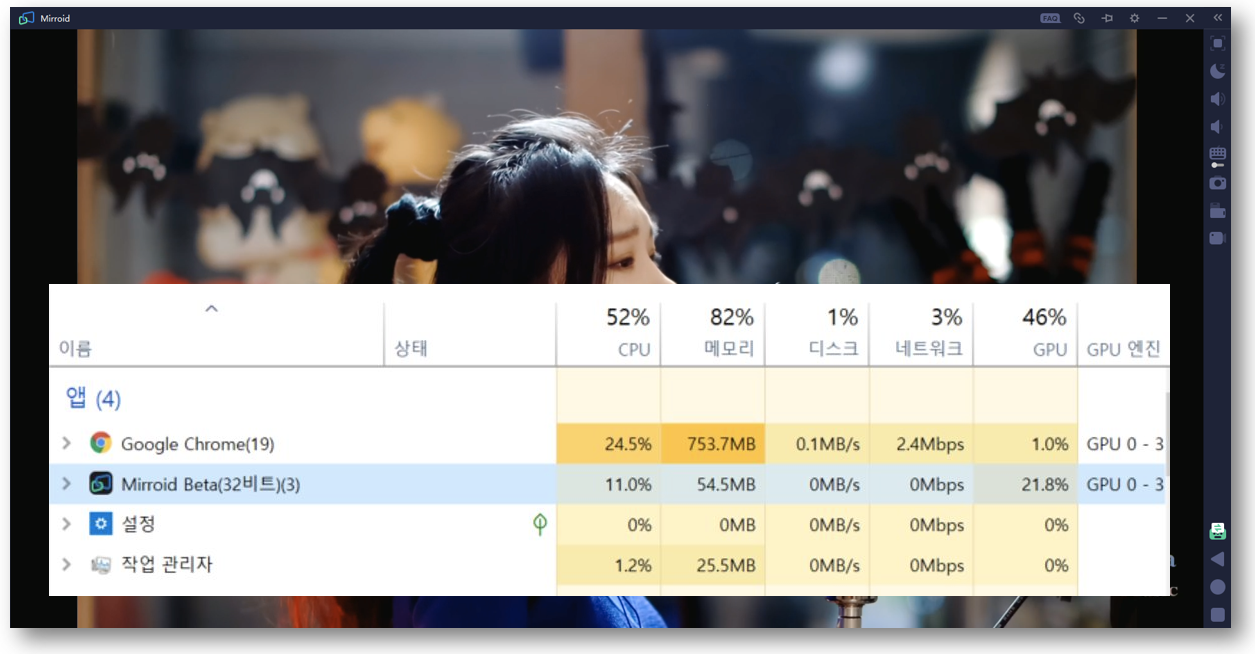The width and height of the screenshot is (1255, 654).
Task: Lower volume with the quieter speaker icon
Action: click(x=1217, y=127)
